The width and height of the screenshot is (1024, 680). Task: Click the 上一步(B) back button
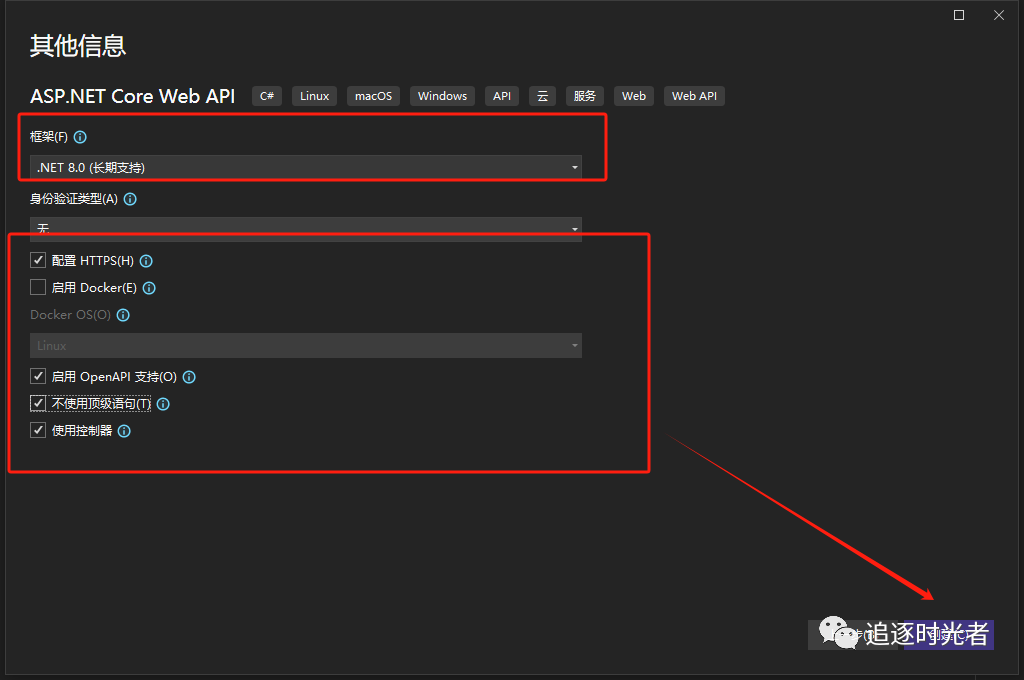point(853,635)
